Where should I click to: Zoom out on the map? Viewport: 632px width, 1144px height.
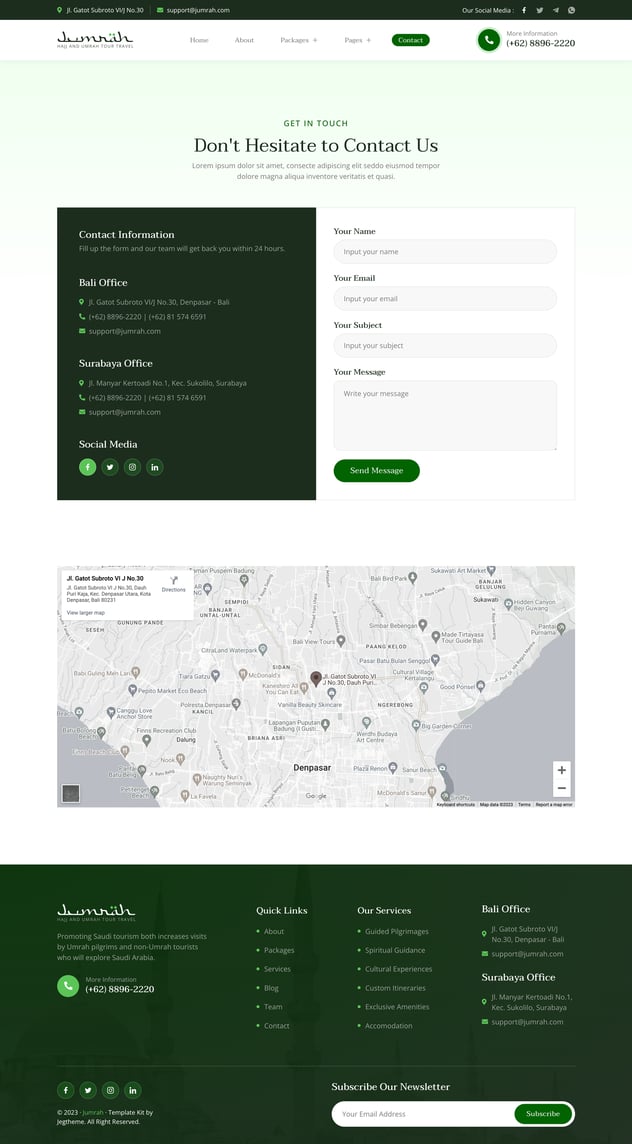pyautogui.click(x=562, y=788)
